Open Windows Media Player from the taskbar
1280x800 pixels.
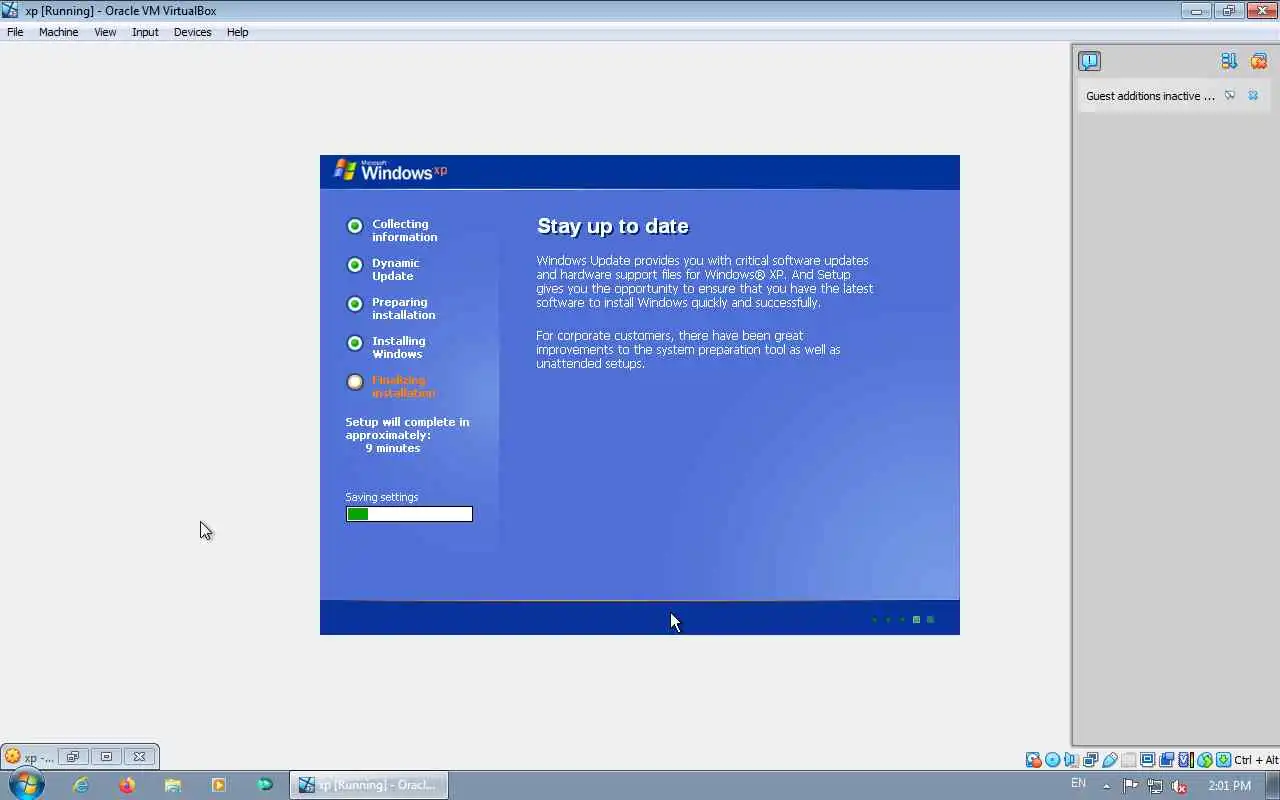pyautogui.click(x=219, y=785)
